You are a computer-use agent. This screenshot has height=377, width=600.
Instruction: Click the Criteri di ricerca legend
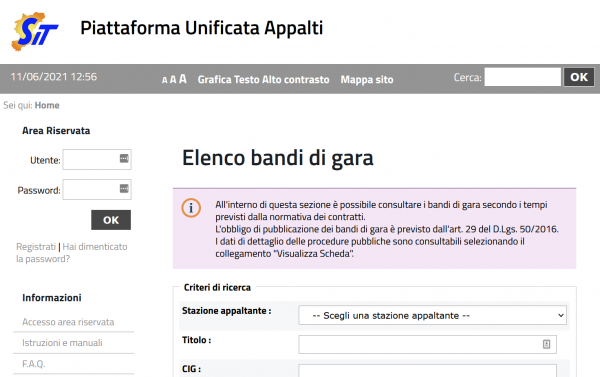pyautogui.click(x=217, y=287)
